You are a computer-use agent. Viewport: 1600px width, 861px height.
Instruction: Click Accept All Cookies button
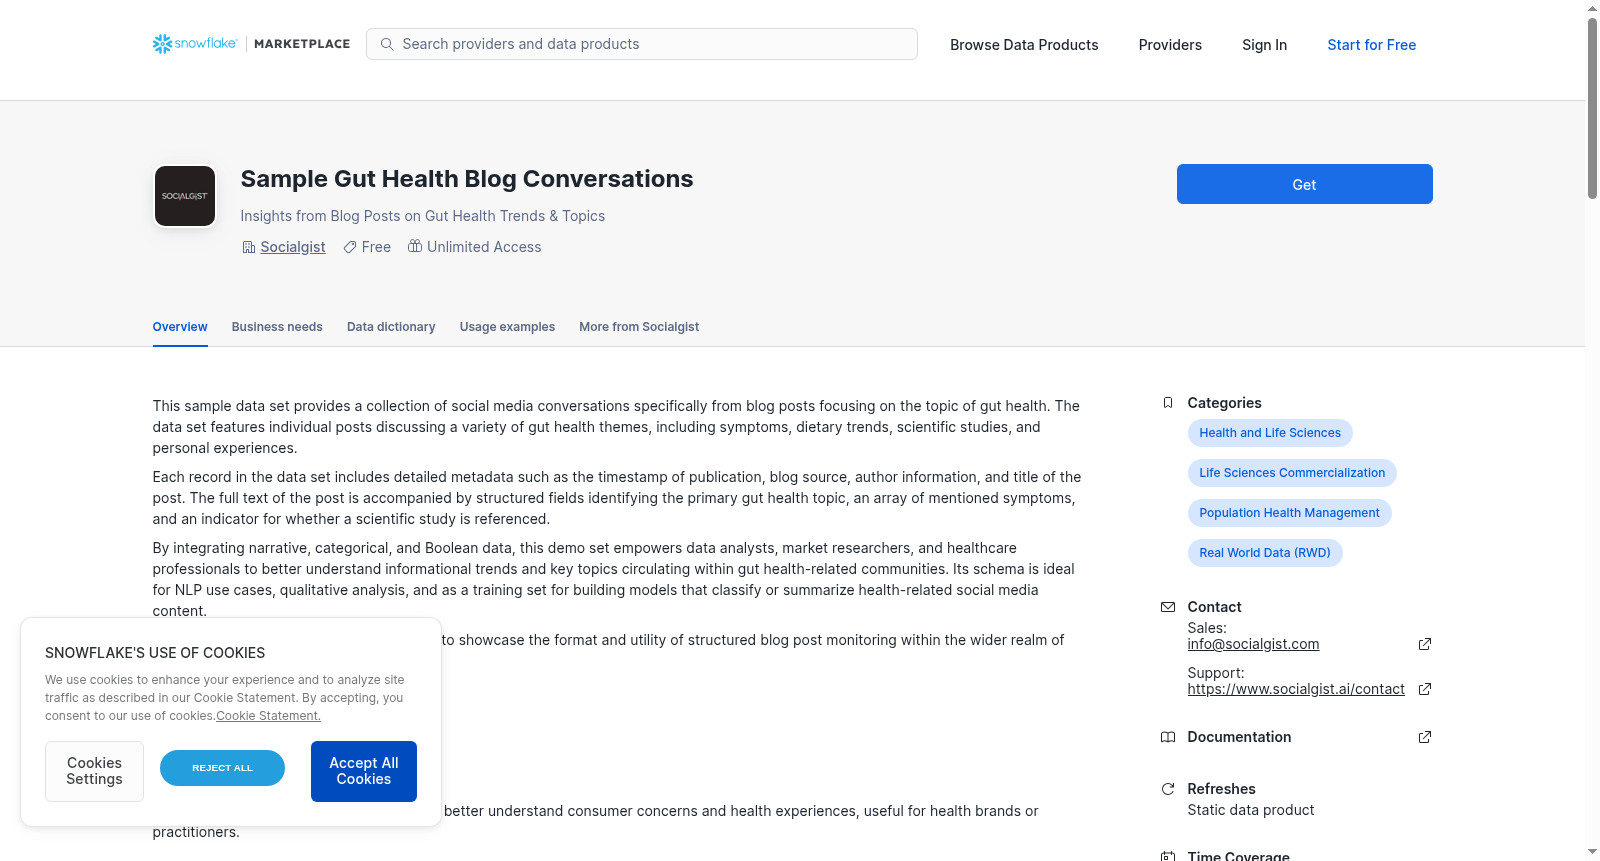point(364,771)
